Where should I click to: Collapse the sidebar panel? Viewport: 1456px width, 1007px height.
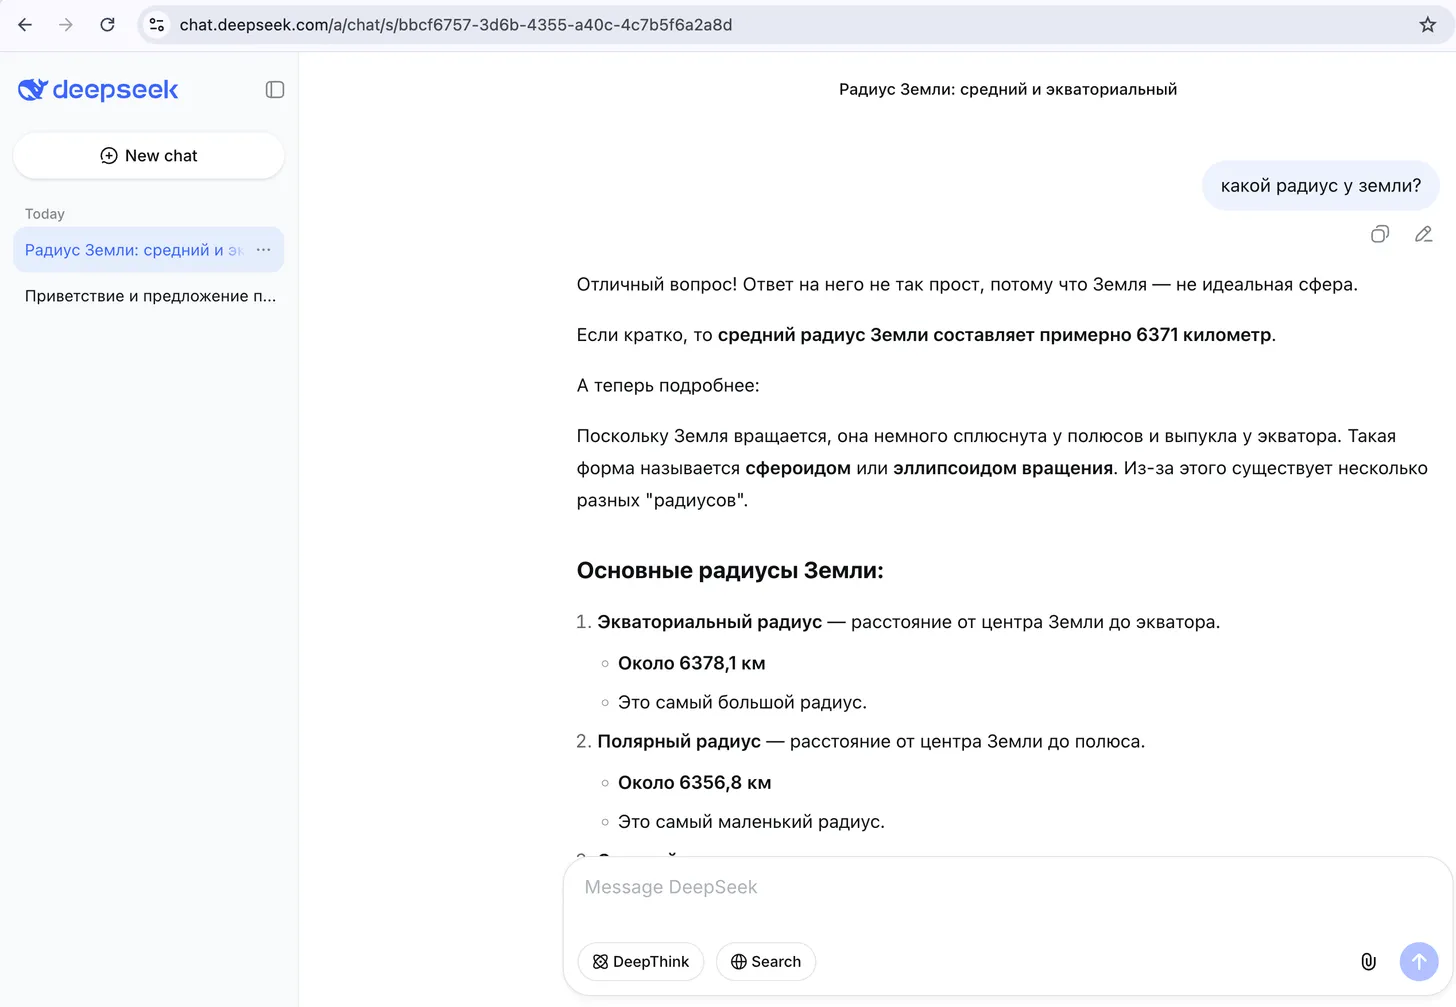[x=274, y=89]
